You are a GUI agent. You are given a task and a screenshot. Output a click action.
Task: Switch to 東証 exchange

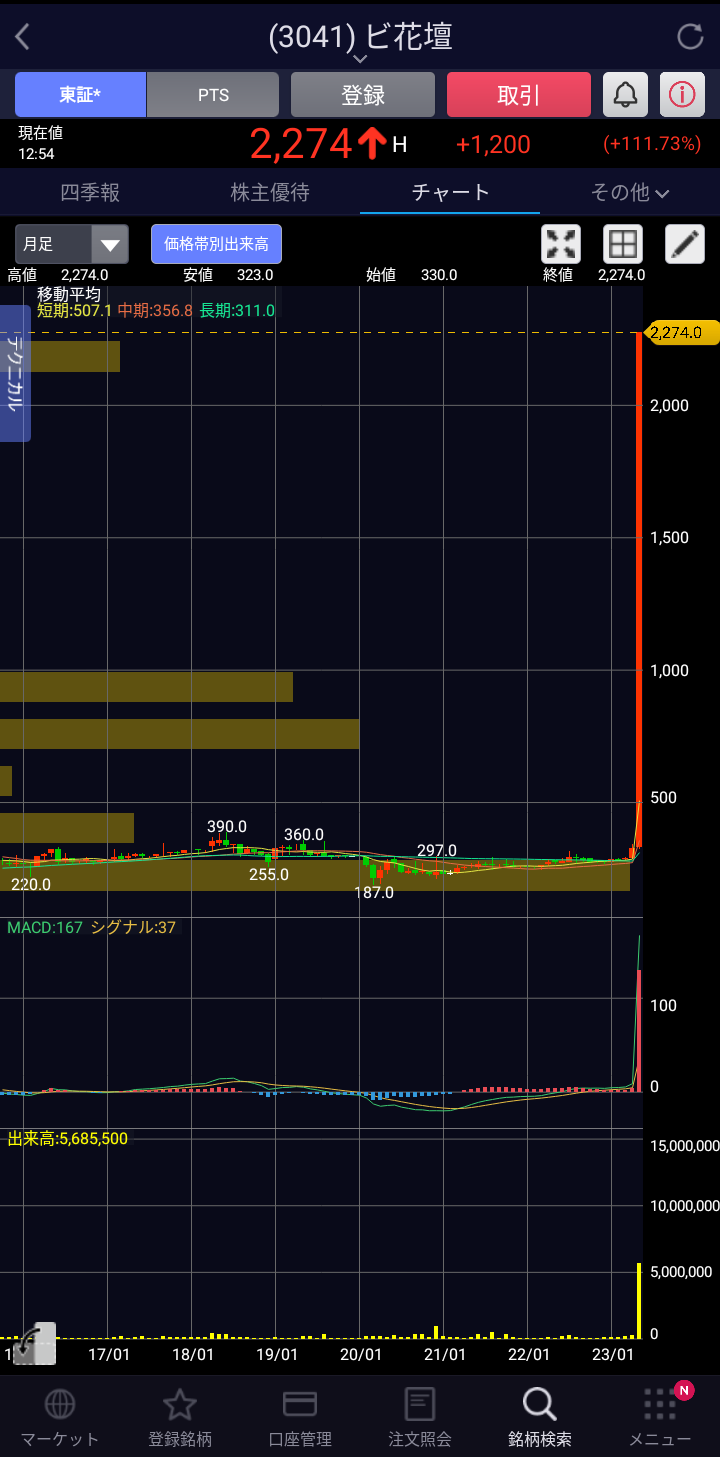coord(80,95)
